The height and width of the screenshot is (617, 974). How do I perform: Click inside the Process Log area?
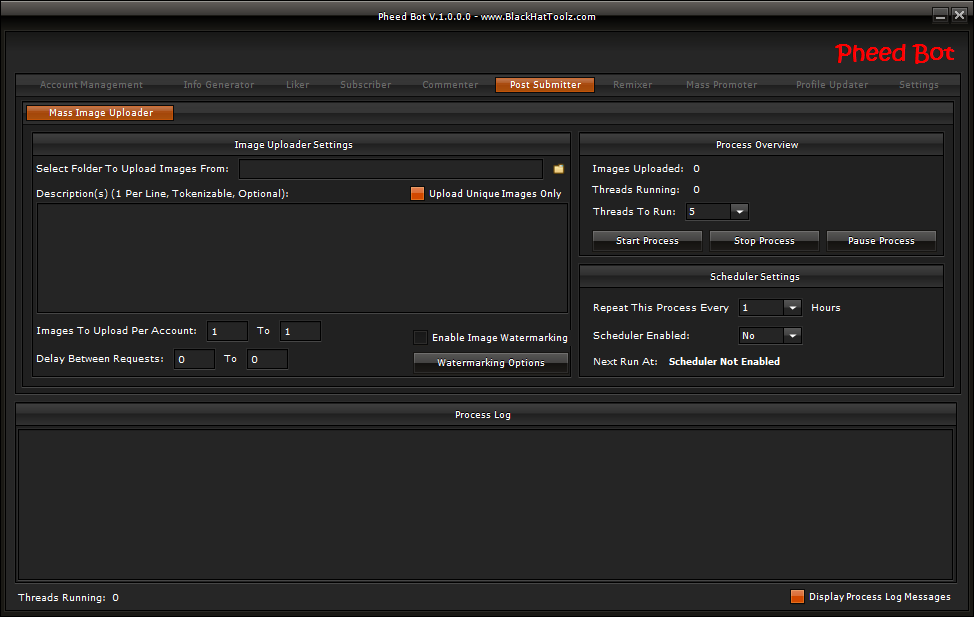(x=485, y=505)
